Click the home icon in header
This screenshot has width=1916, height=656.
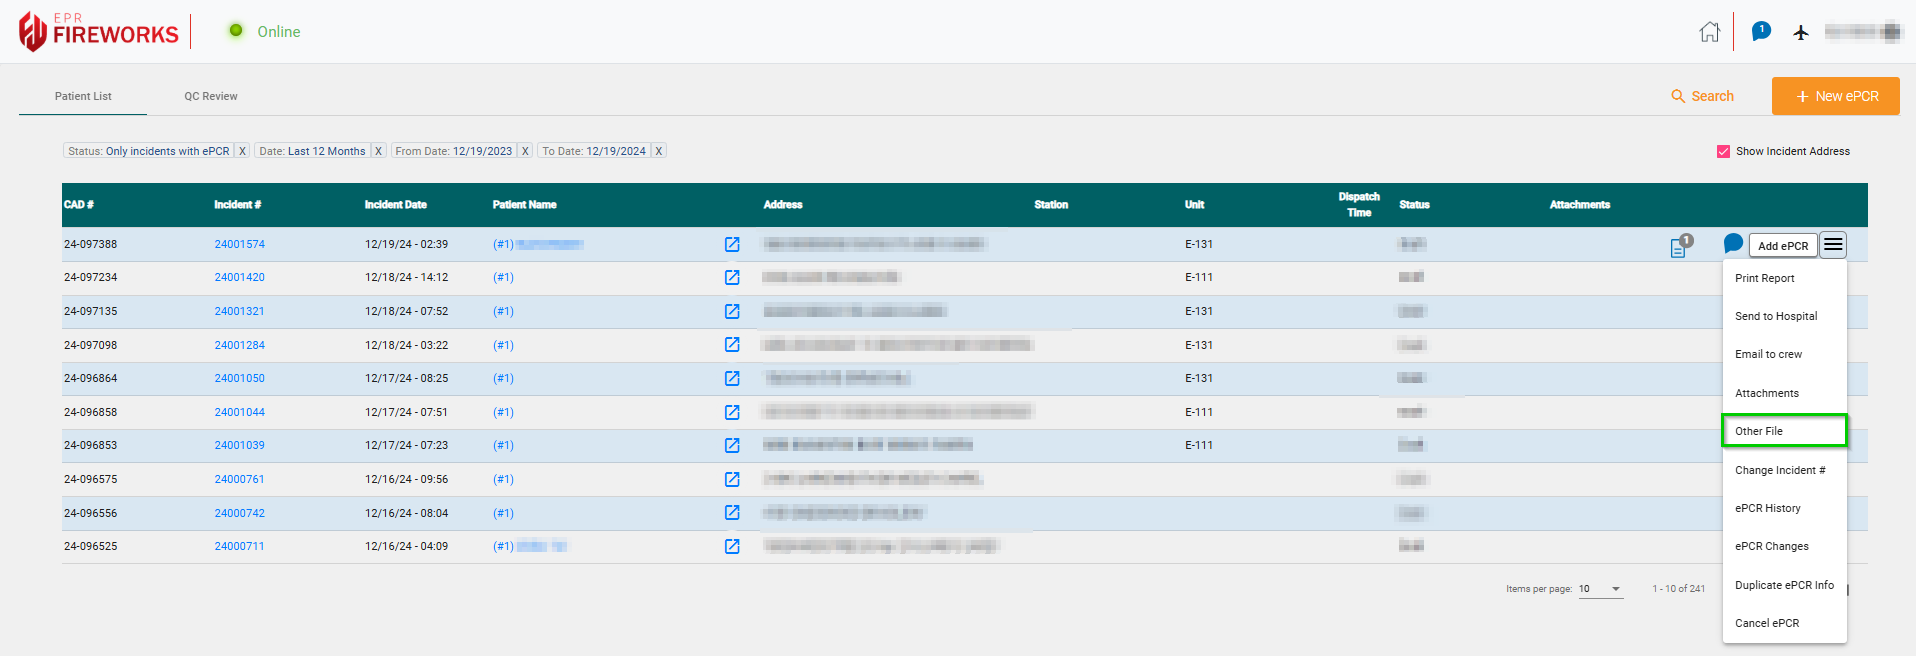pos(1709,32)
